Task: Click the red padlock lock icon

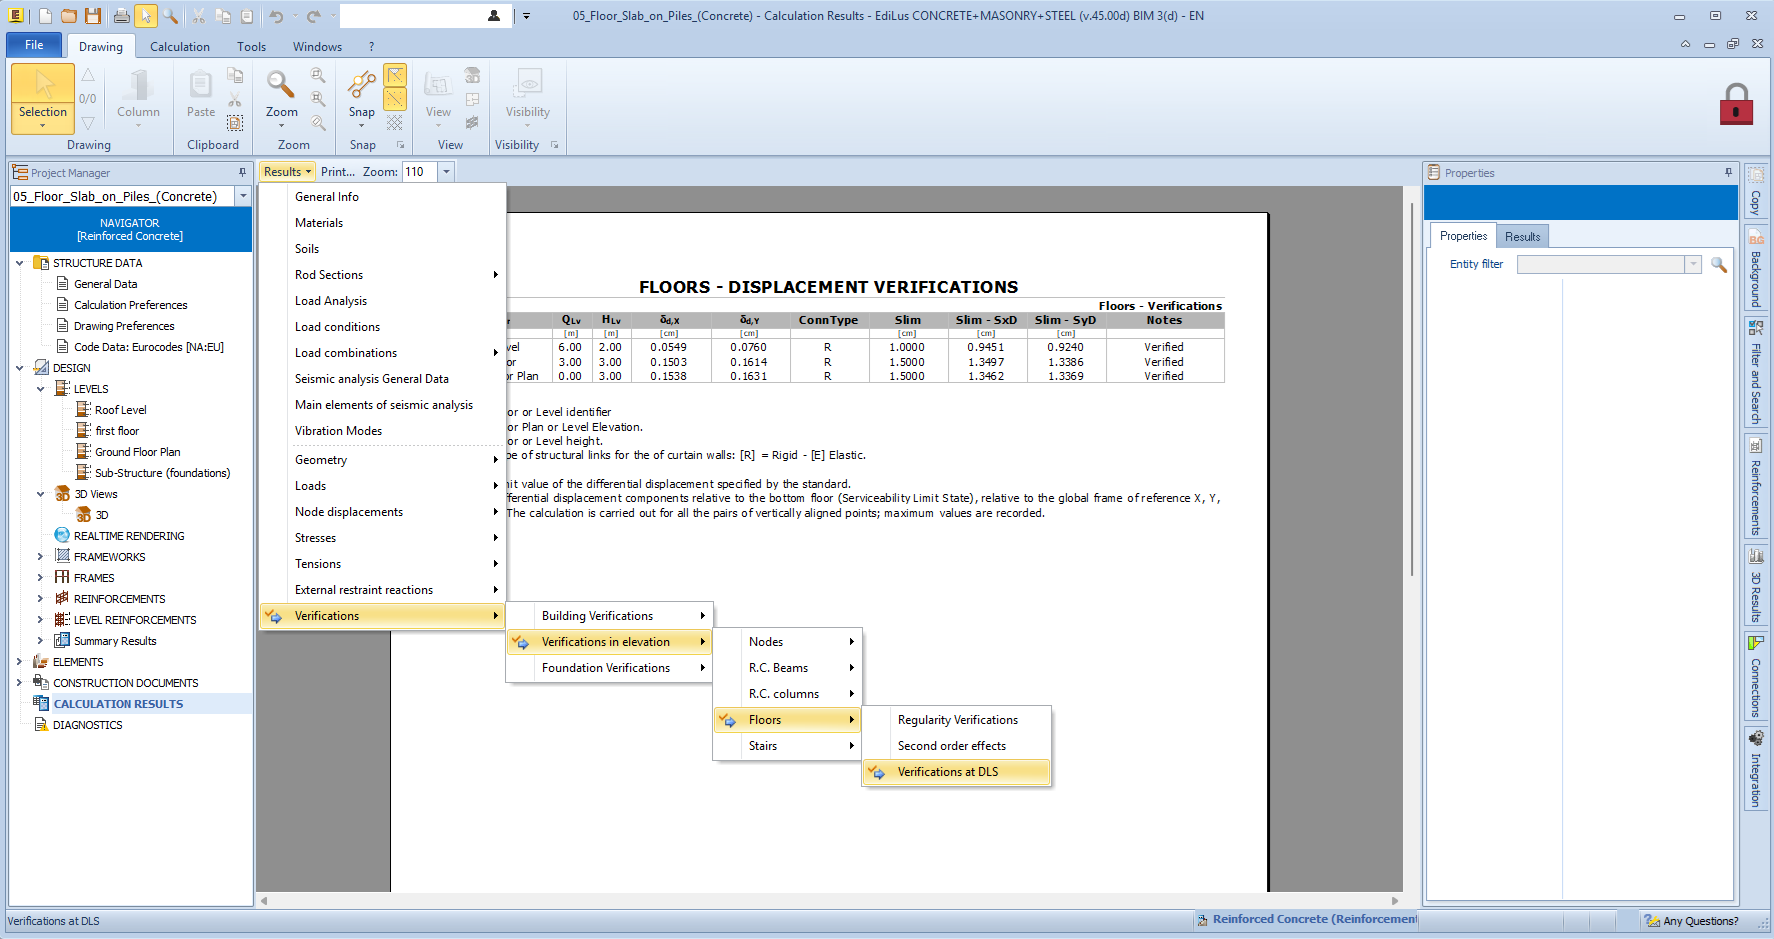Action: (1736, 105)
